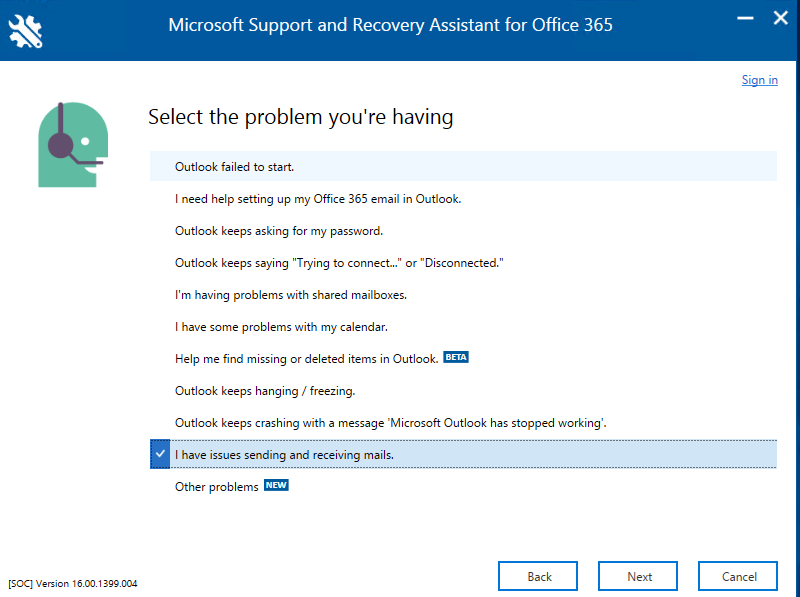
Task: Click the wrench and screwdriver app icon
Action: click(26, 31)
